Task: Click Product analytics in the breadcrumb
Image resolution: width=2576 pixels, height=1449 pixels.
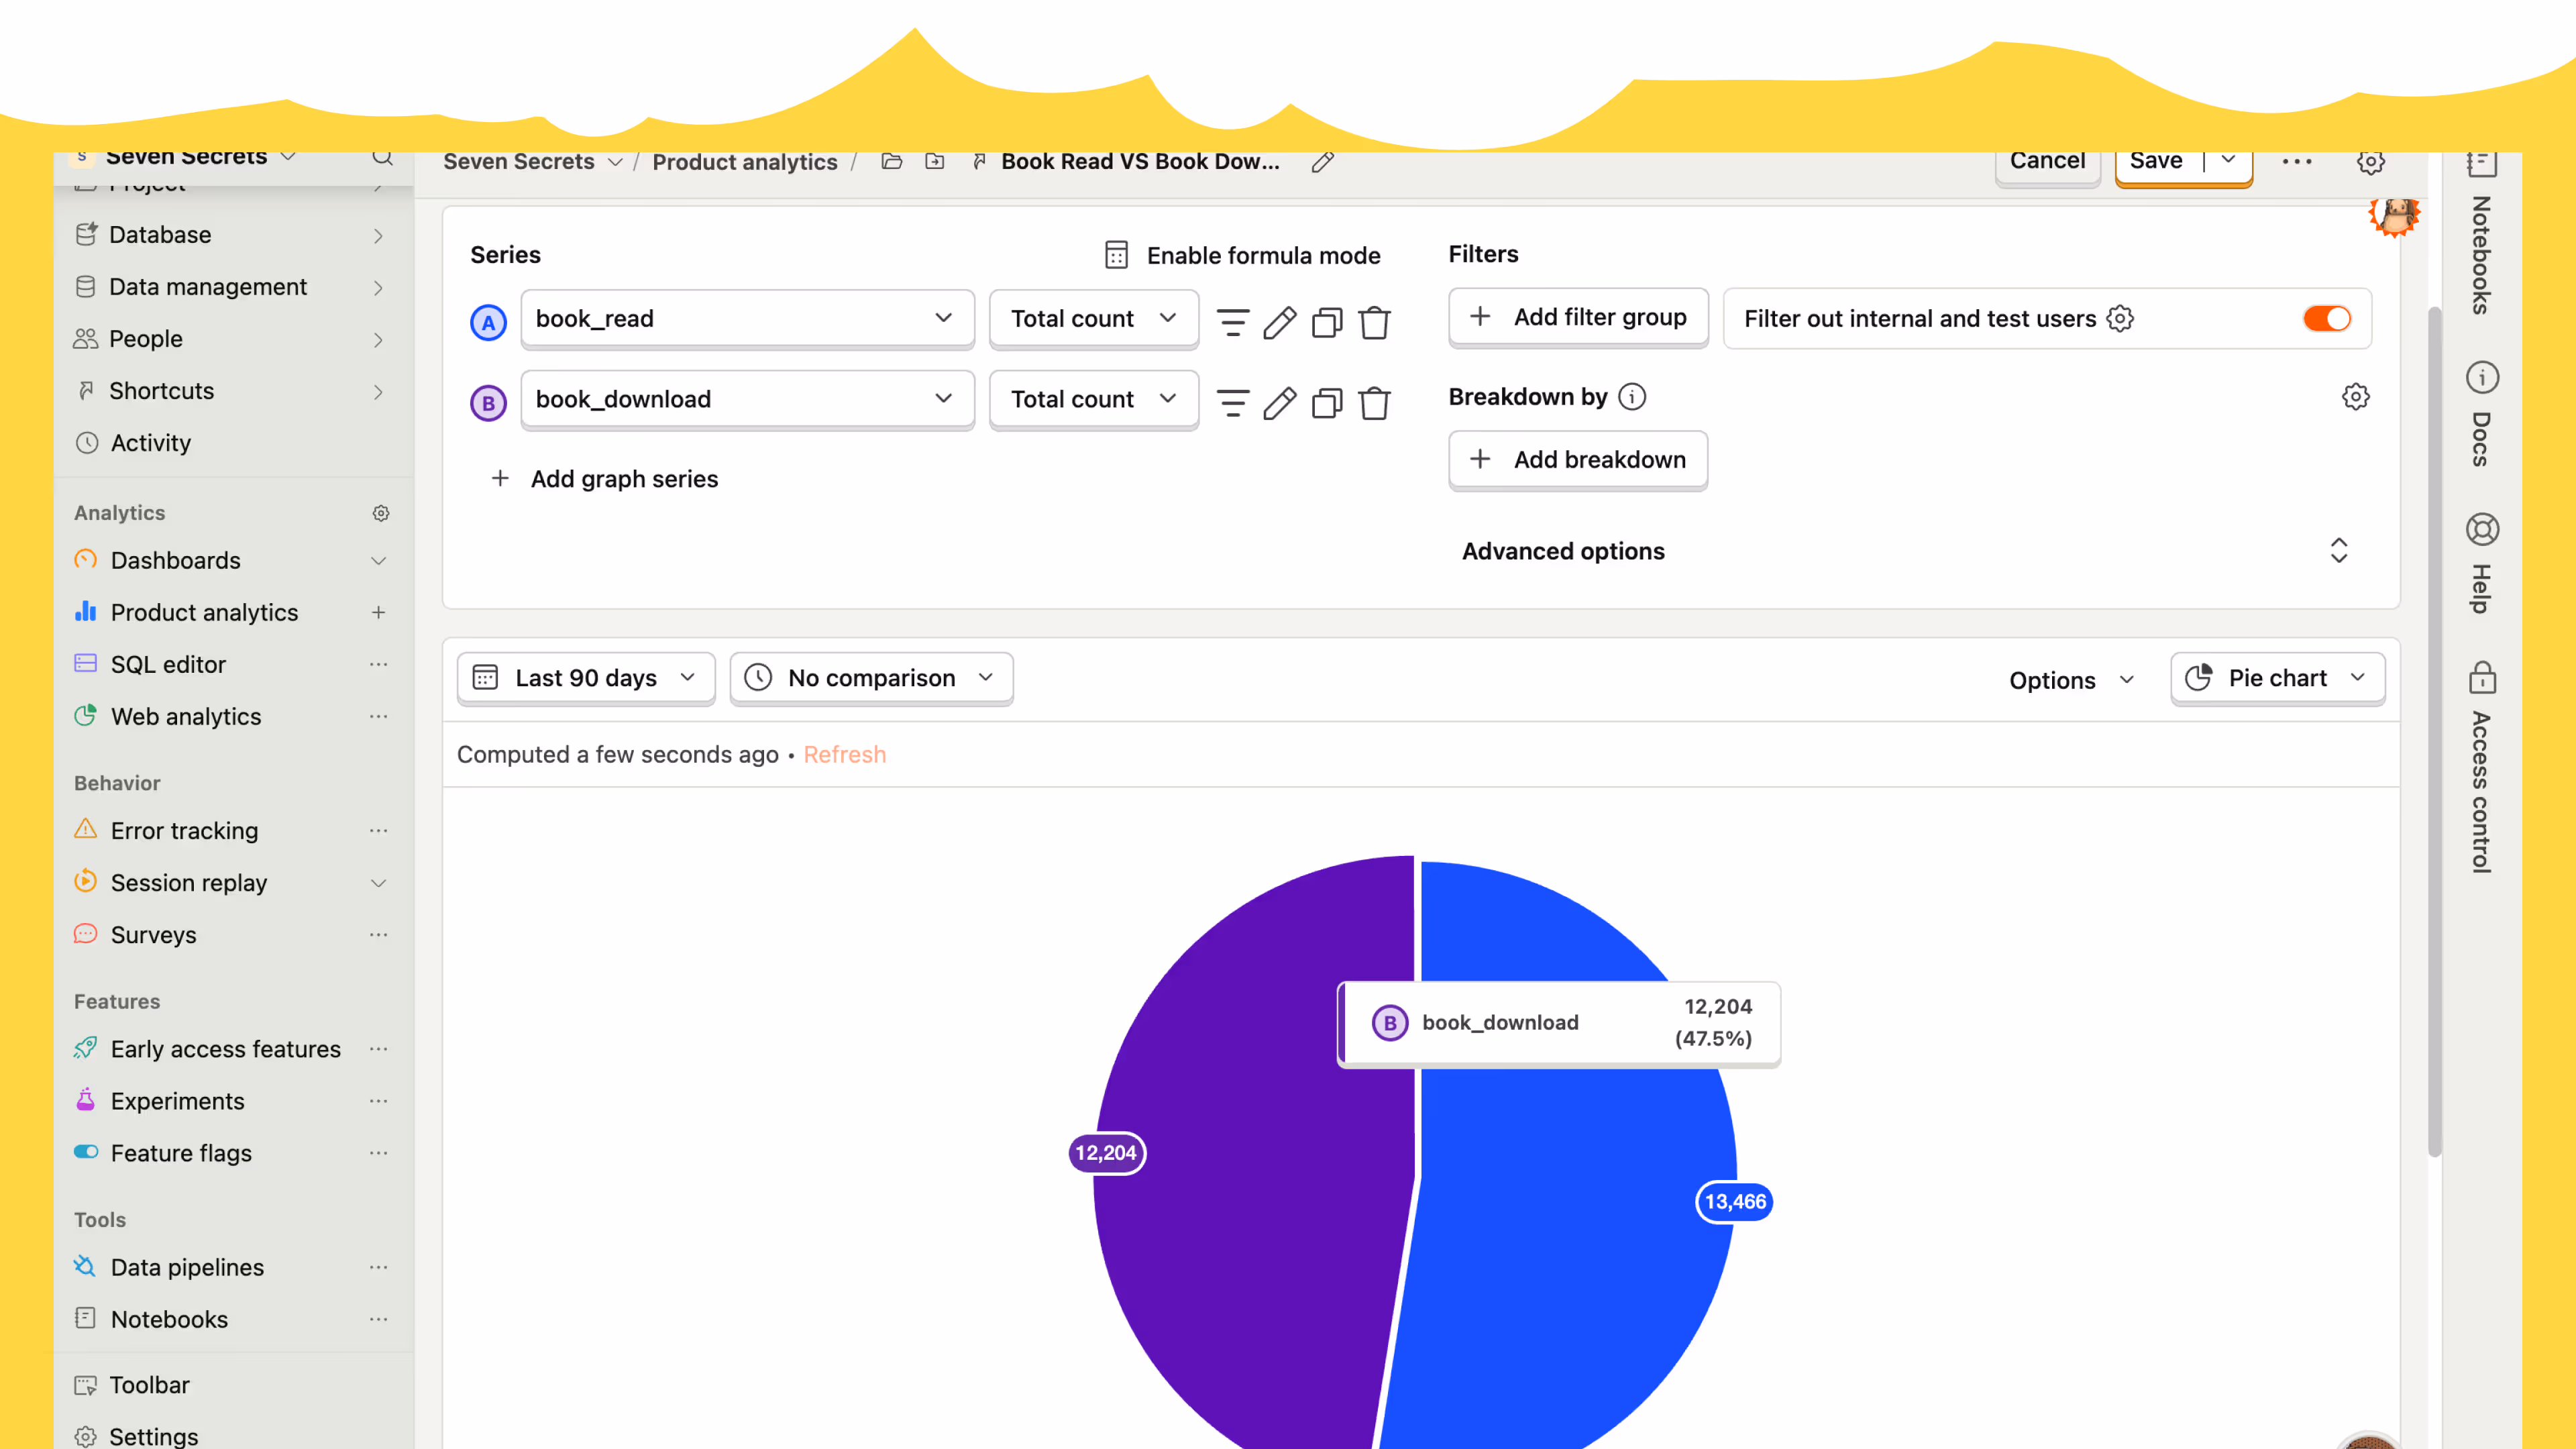Action: pyautogui.click(x=745, y=162)
